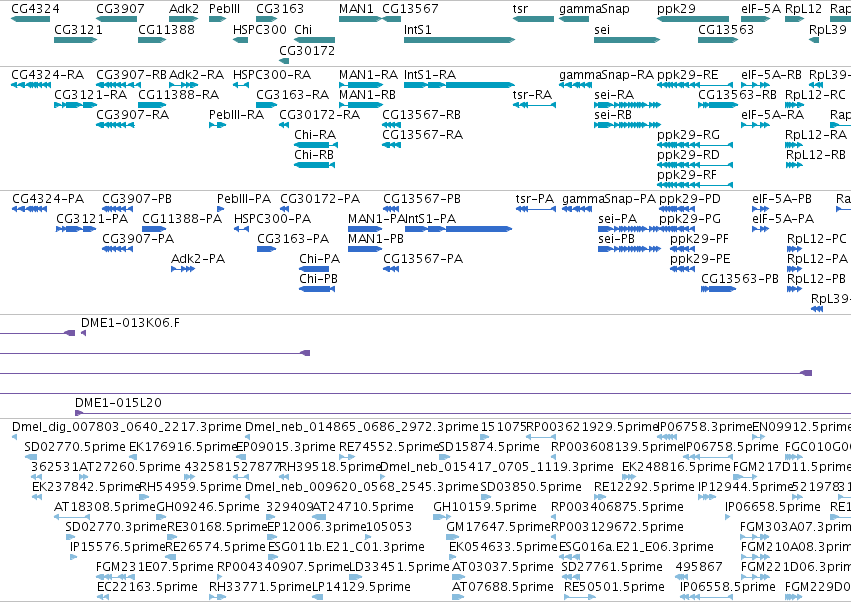
Task: Click the CG30172-PA protein label
Action: (320, 199)
